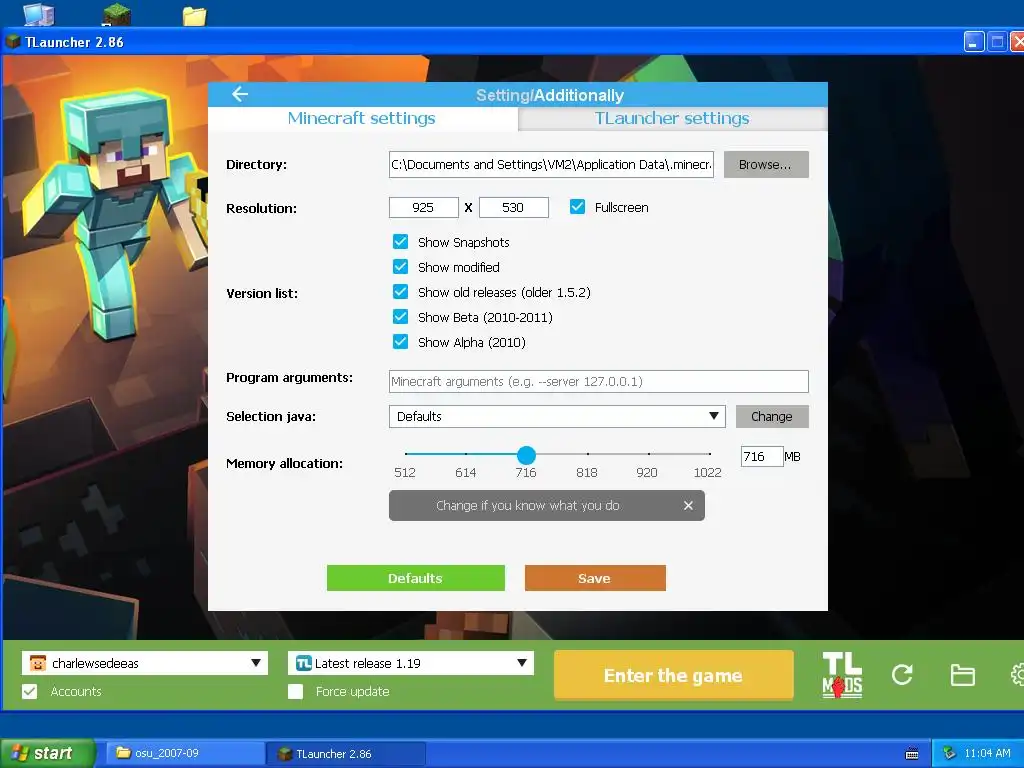
Task: Open TL Mods icon
Action: (842, 675)
